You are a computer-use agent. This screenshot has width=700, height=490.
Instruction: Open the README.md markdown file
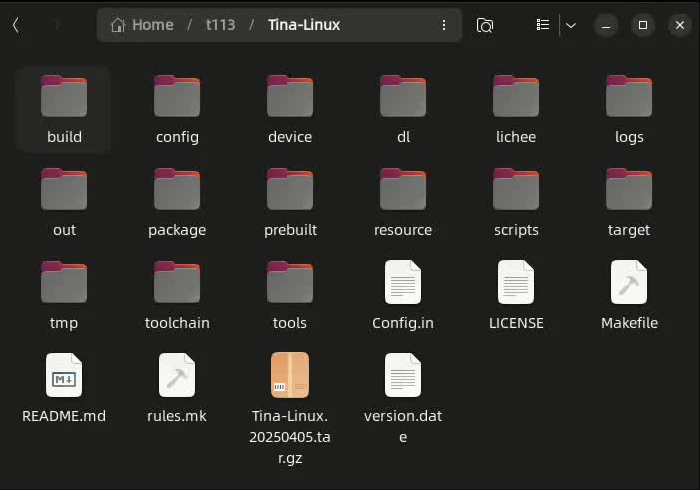click(x=64, y=376)
